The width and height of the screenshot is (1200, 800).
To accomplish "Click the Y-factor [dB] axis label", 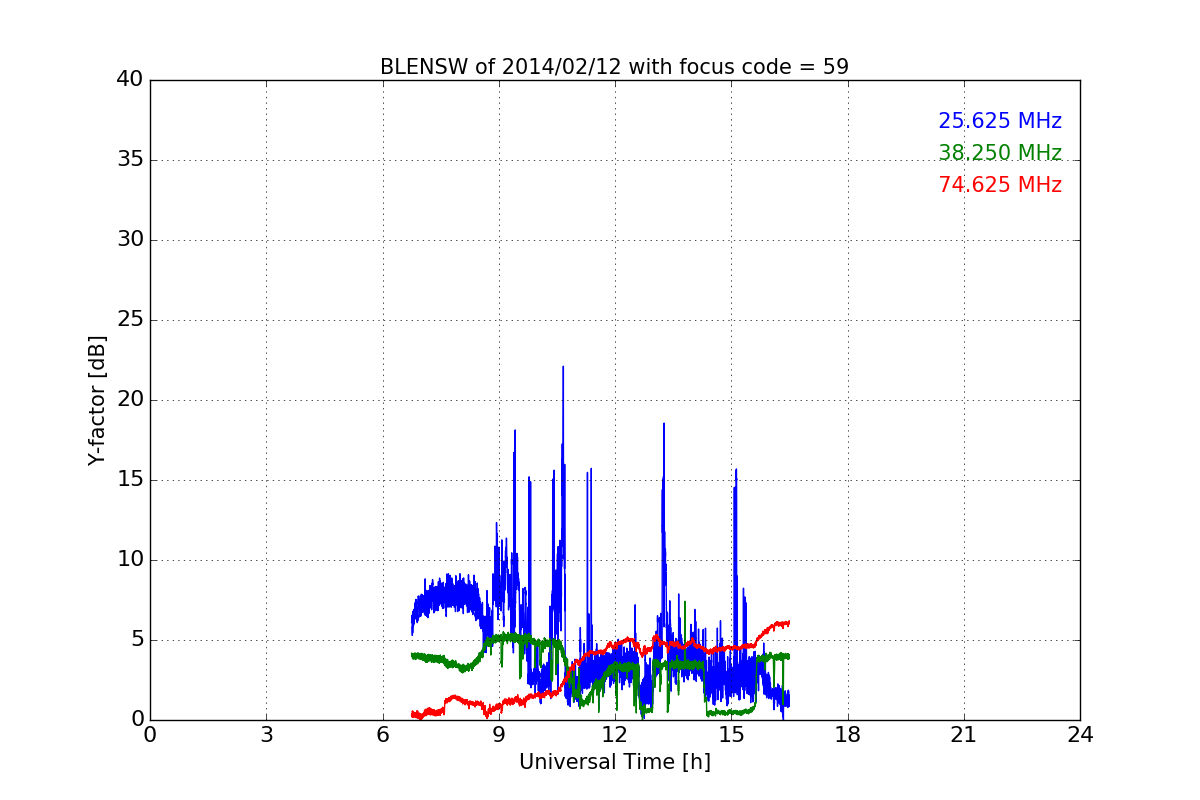I will coord(97,400).
